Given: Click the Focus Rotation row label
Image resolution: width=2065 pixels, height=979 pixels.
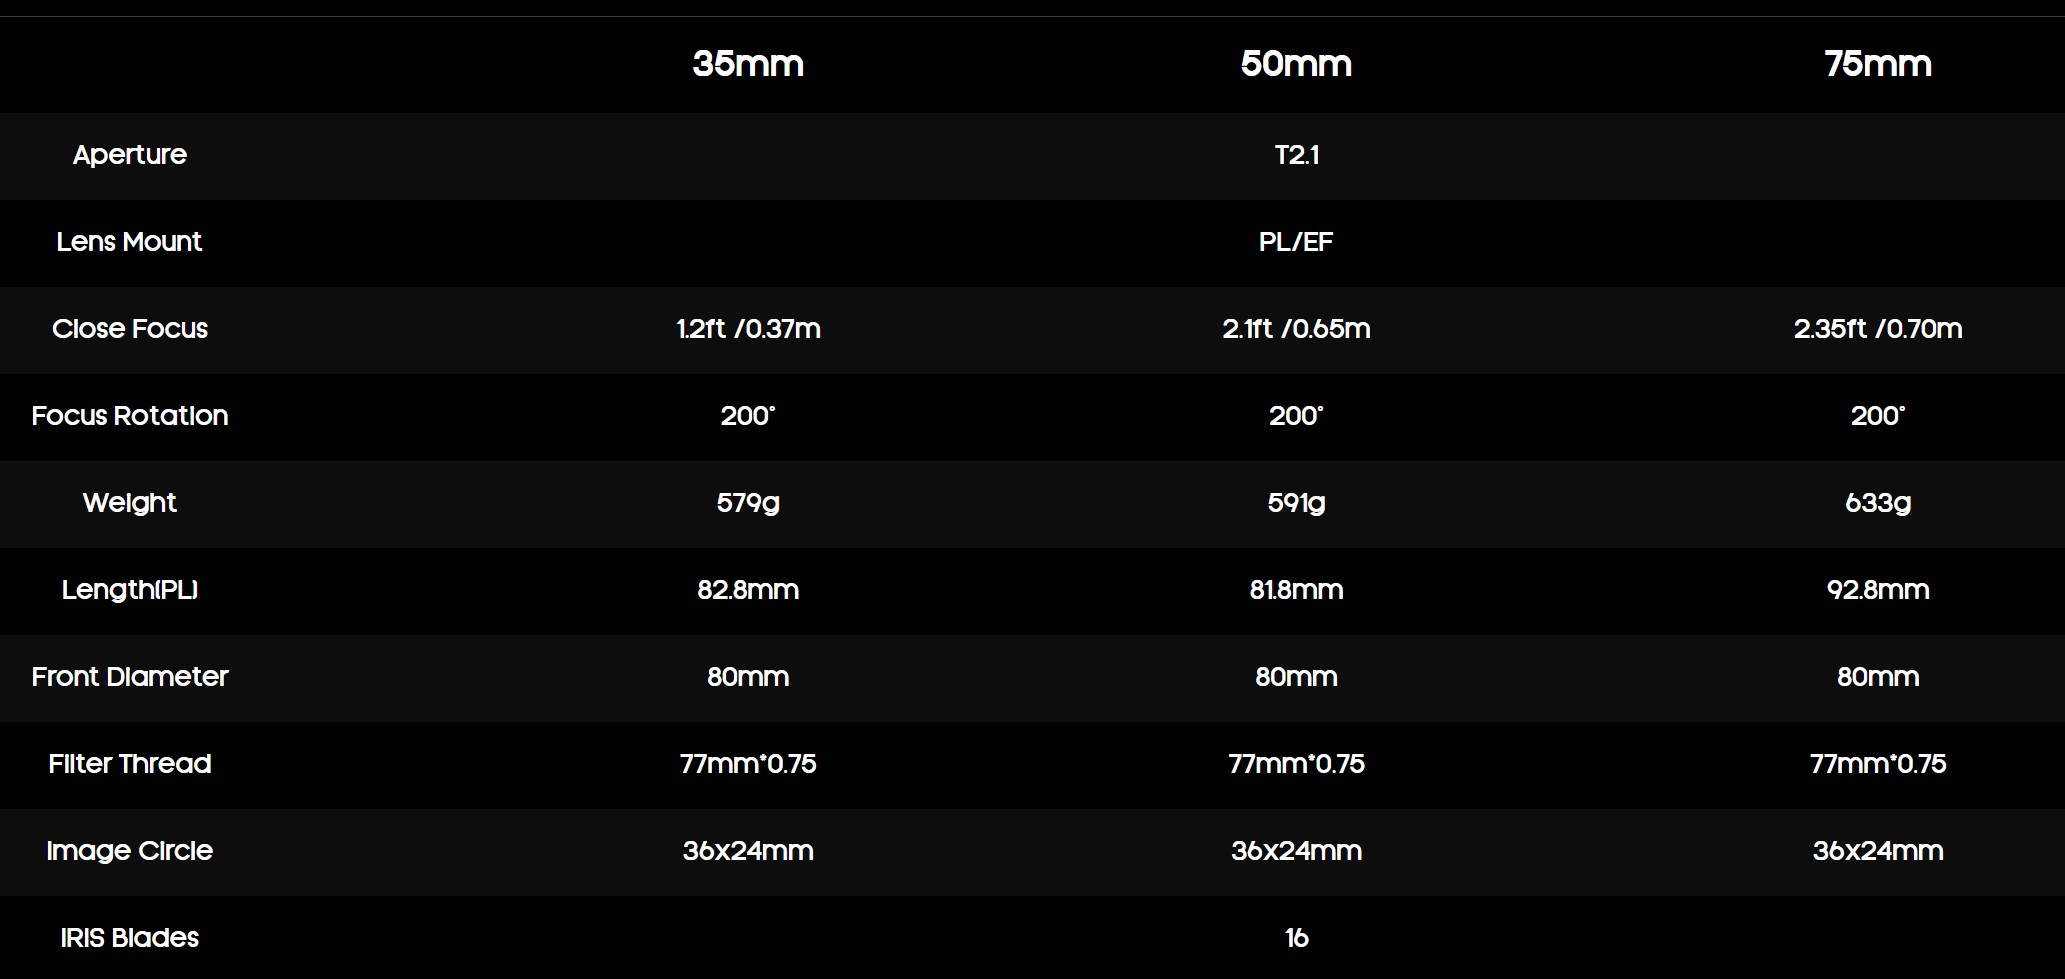Looking at the screenshot, I should (x=130, y=416).
